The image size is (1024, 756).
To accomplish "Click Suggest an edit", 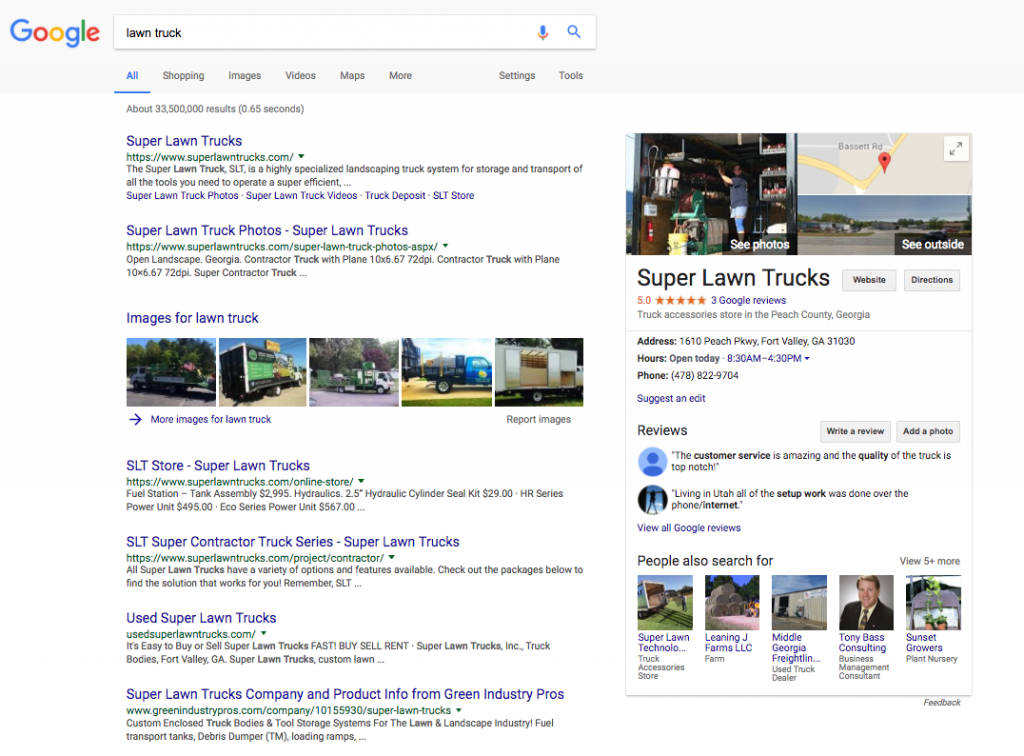I will (x=671, y=398).
